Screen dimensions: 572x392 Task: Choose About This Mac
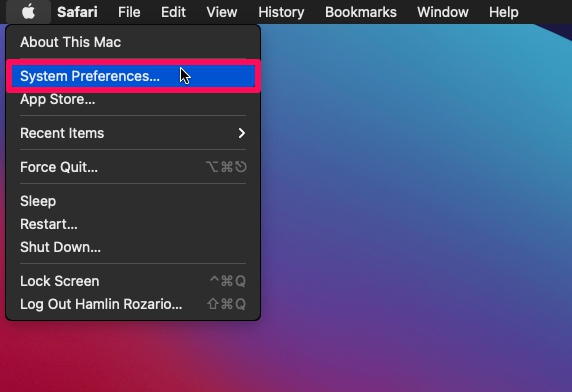tap(133, 42)
